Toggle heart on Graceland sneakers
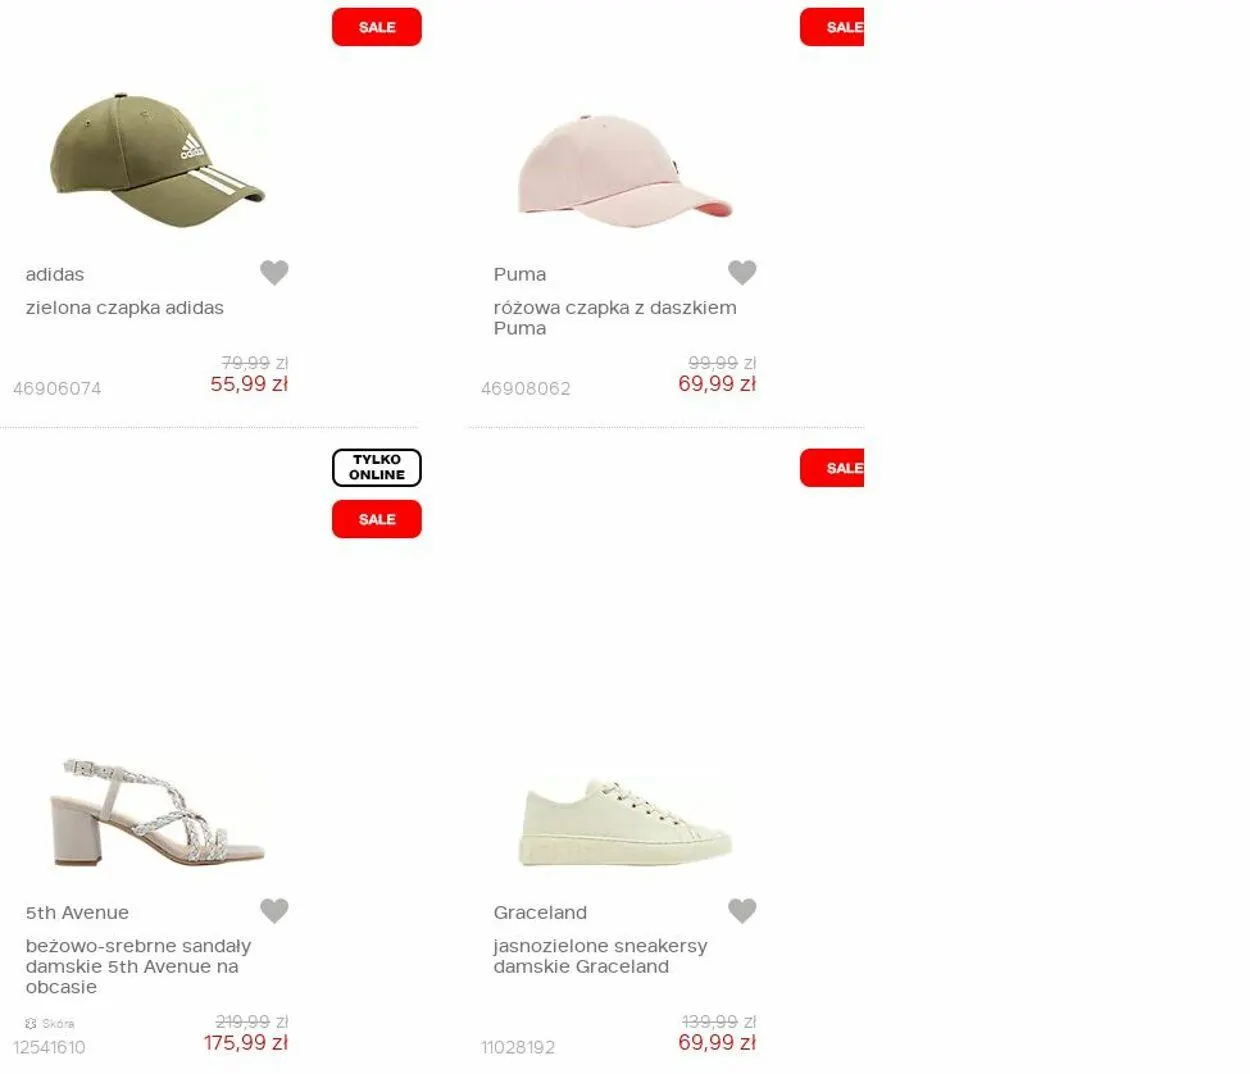Image resolution: width=1250 pixels, height=1074 pixels. click(x=742, y=910)
